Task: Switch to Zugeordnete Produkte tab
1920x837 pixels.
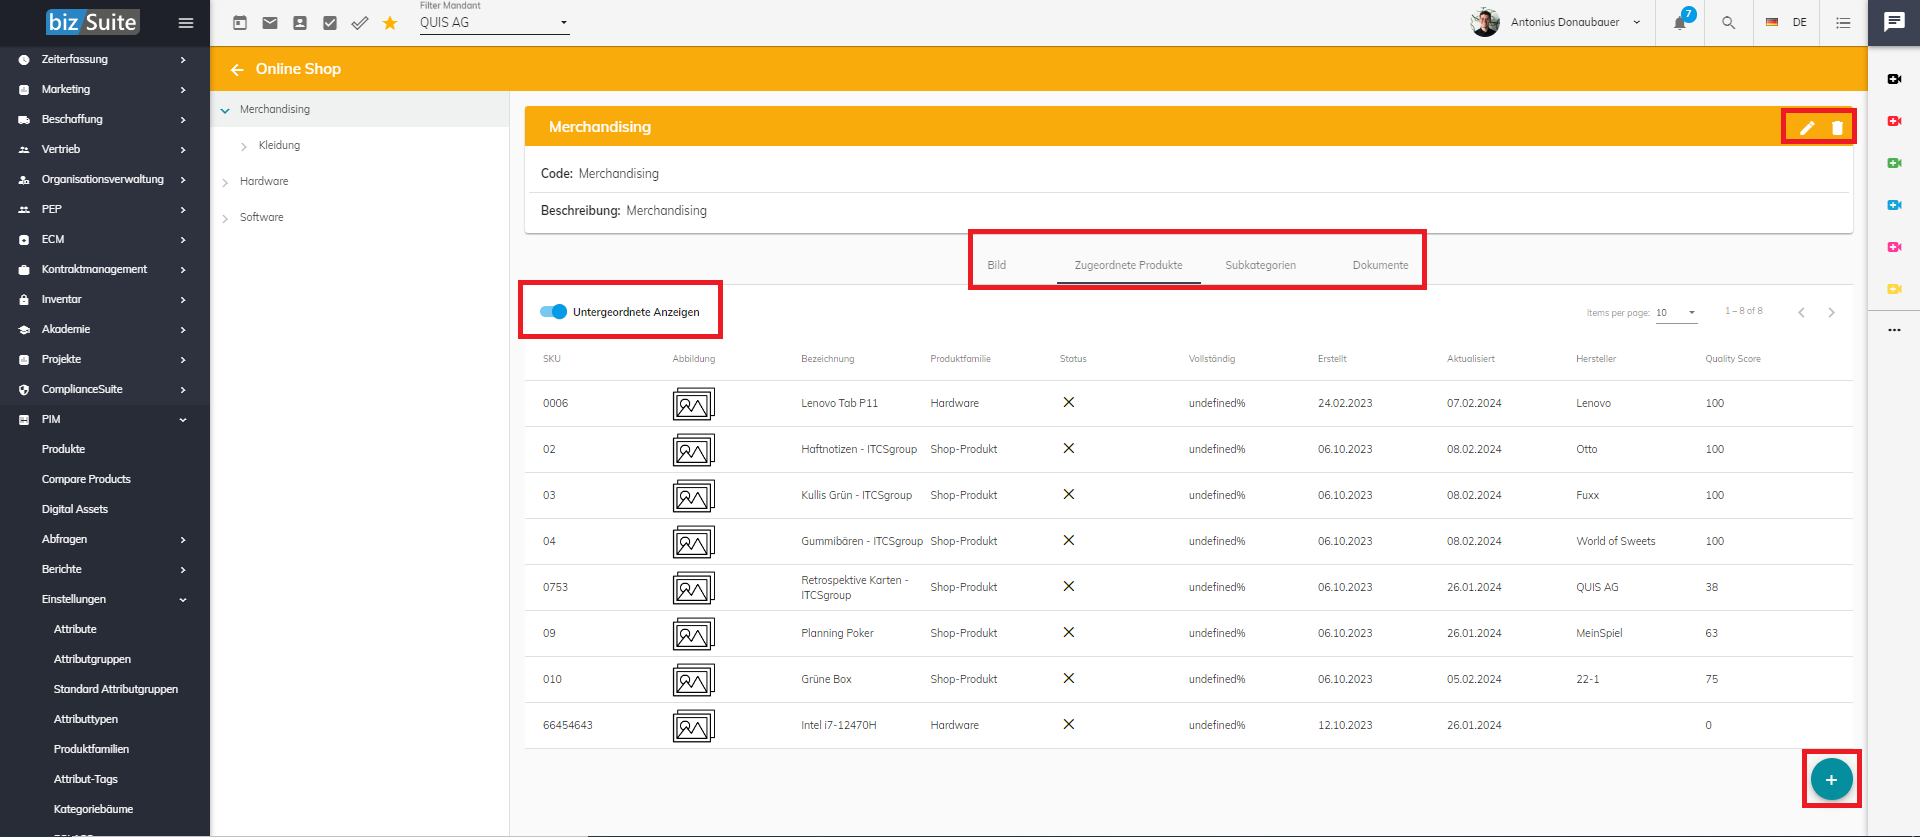Action: tap(1128, 265)
